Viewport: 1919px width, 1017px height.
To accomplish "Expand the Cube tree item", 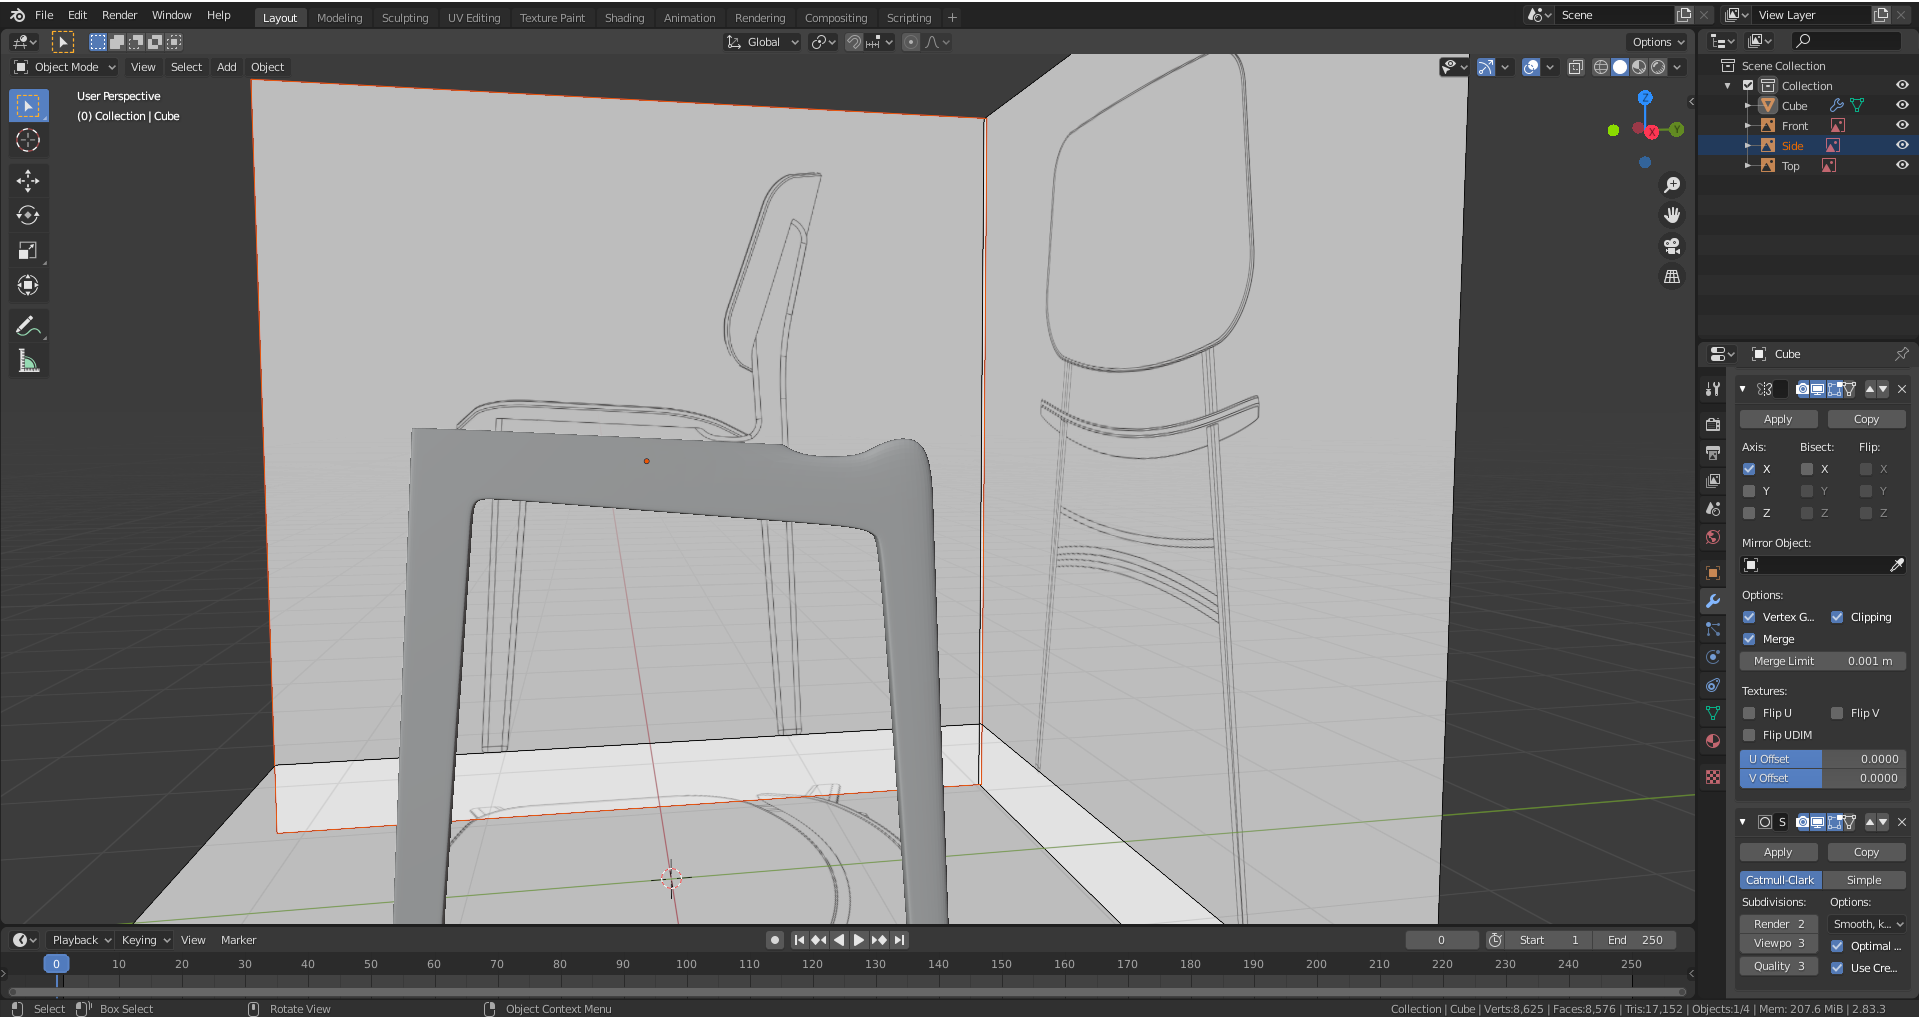I will click(1748, 106).
